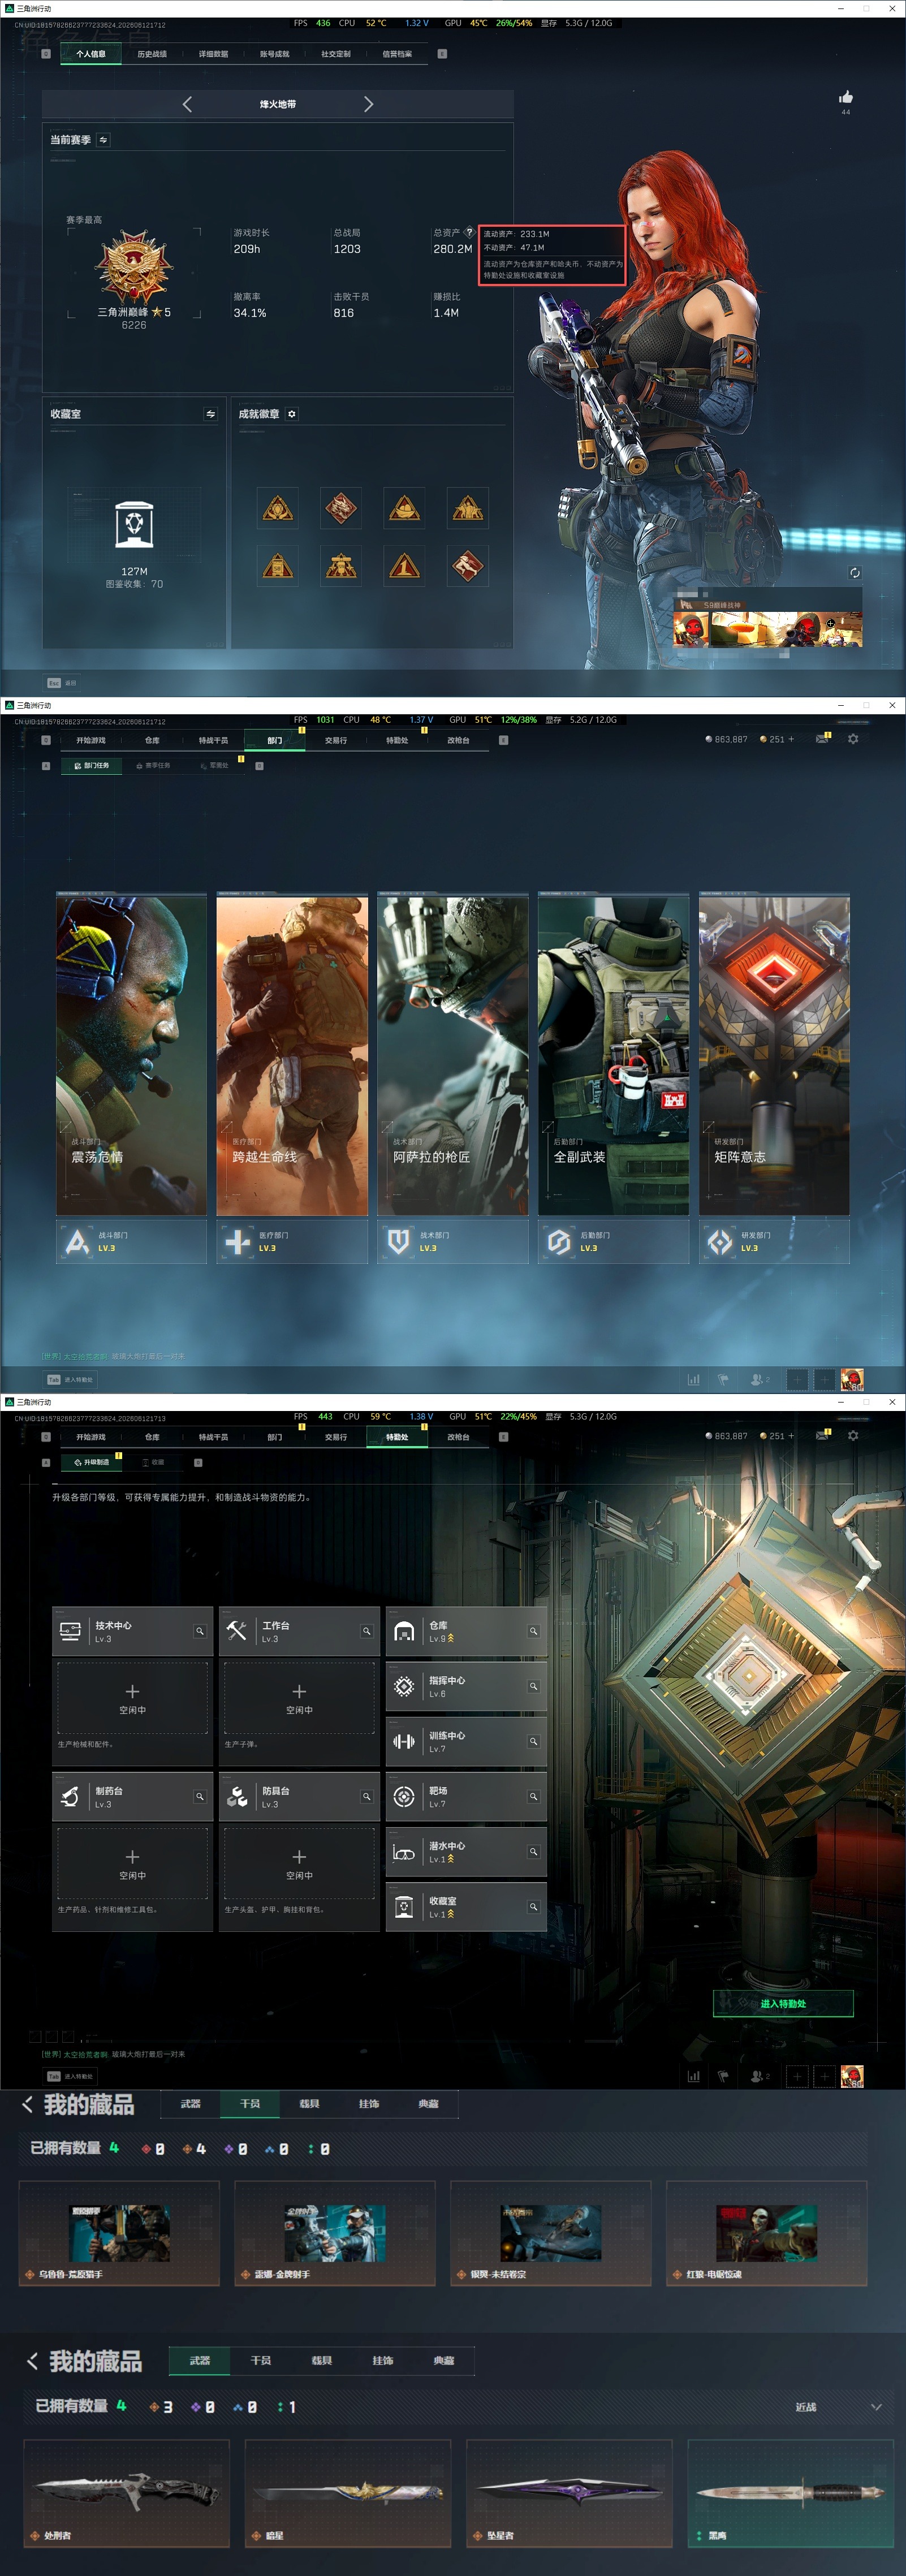Click the display case icon in 收藏室 panel

[x=134, y=524]
